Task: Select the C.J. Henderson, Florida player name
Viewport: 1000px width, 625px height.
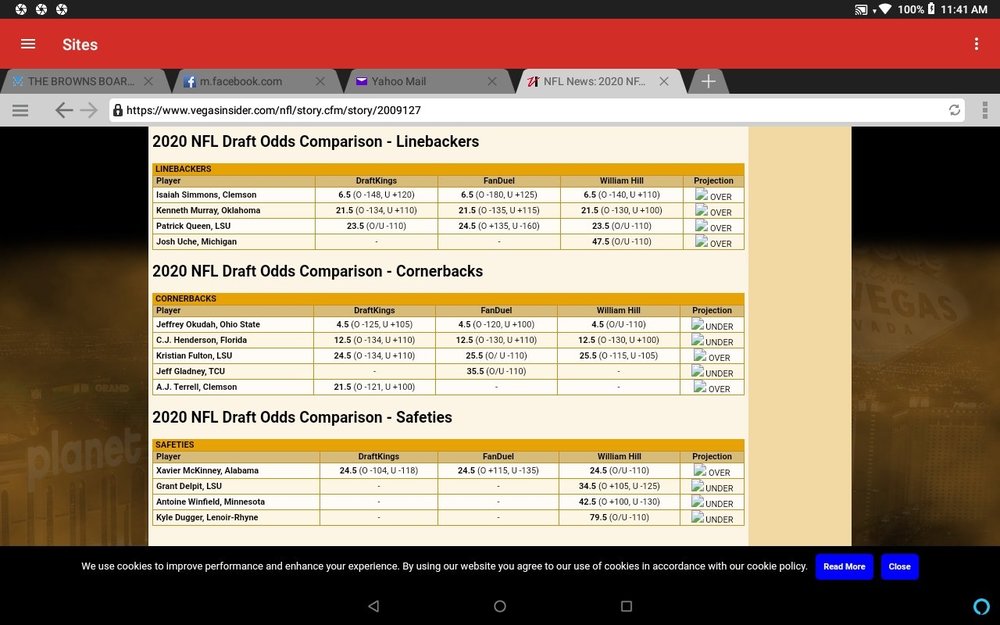Action: pyautogui.click(x=202, y=341)
